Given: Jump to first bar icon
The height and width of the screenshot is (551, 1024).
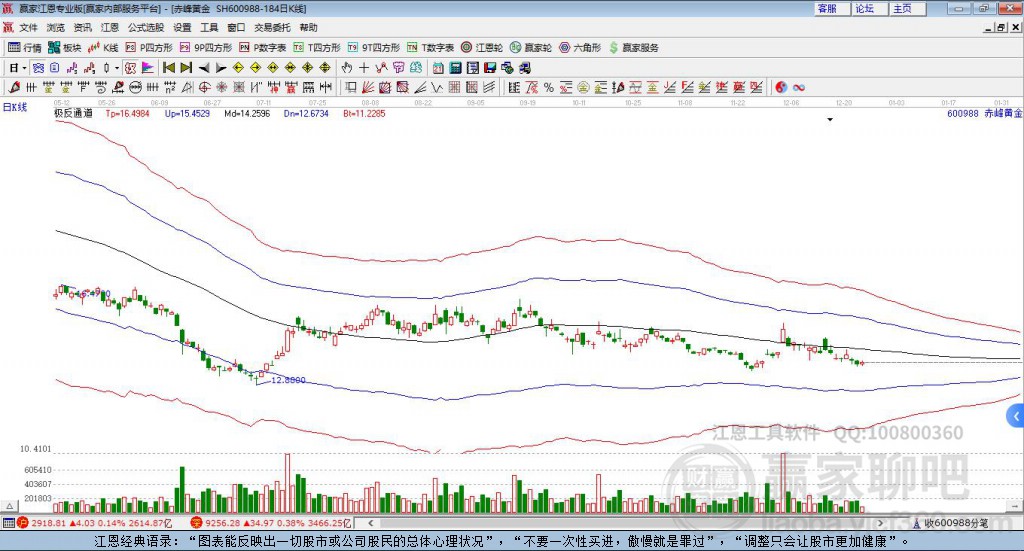Looking at the screenshot, I should (168, 68).
